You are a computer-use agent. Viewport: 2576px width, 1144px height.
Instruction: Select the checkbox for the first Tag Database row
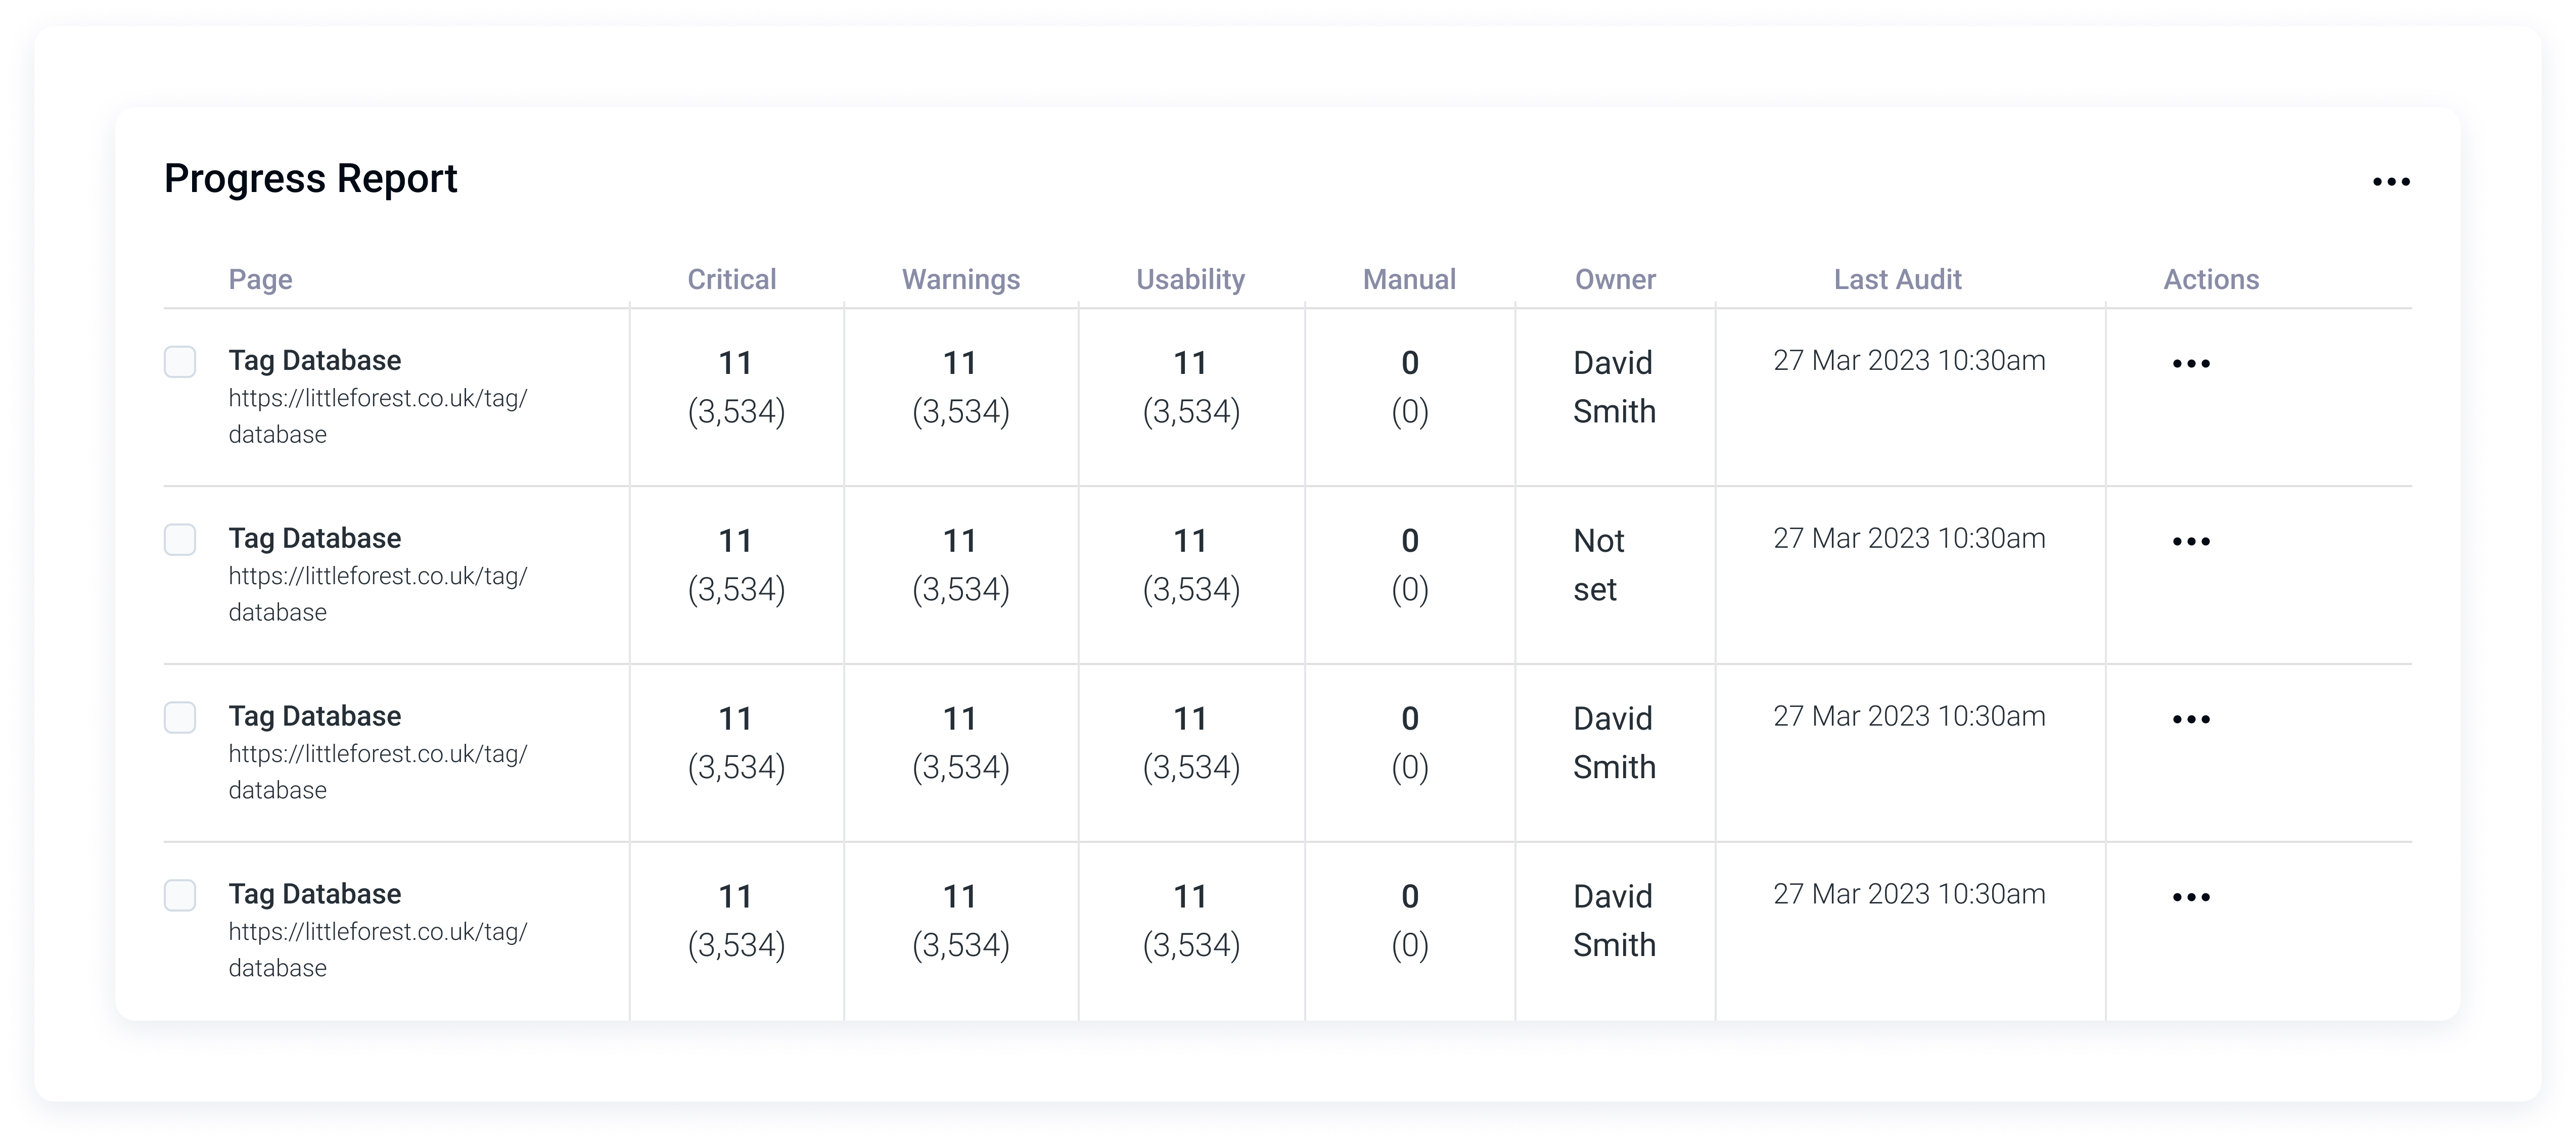point(180,362)
